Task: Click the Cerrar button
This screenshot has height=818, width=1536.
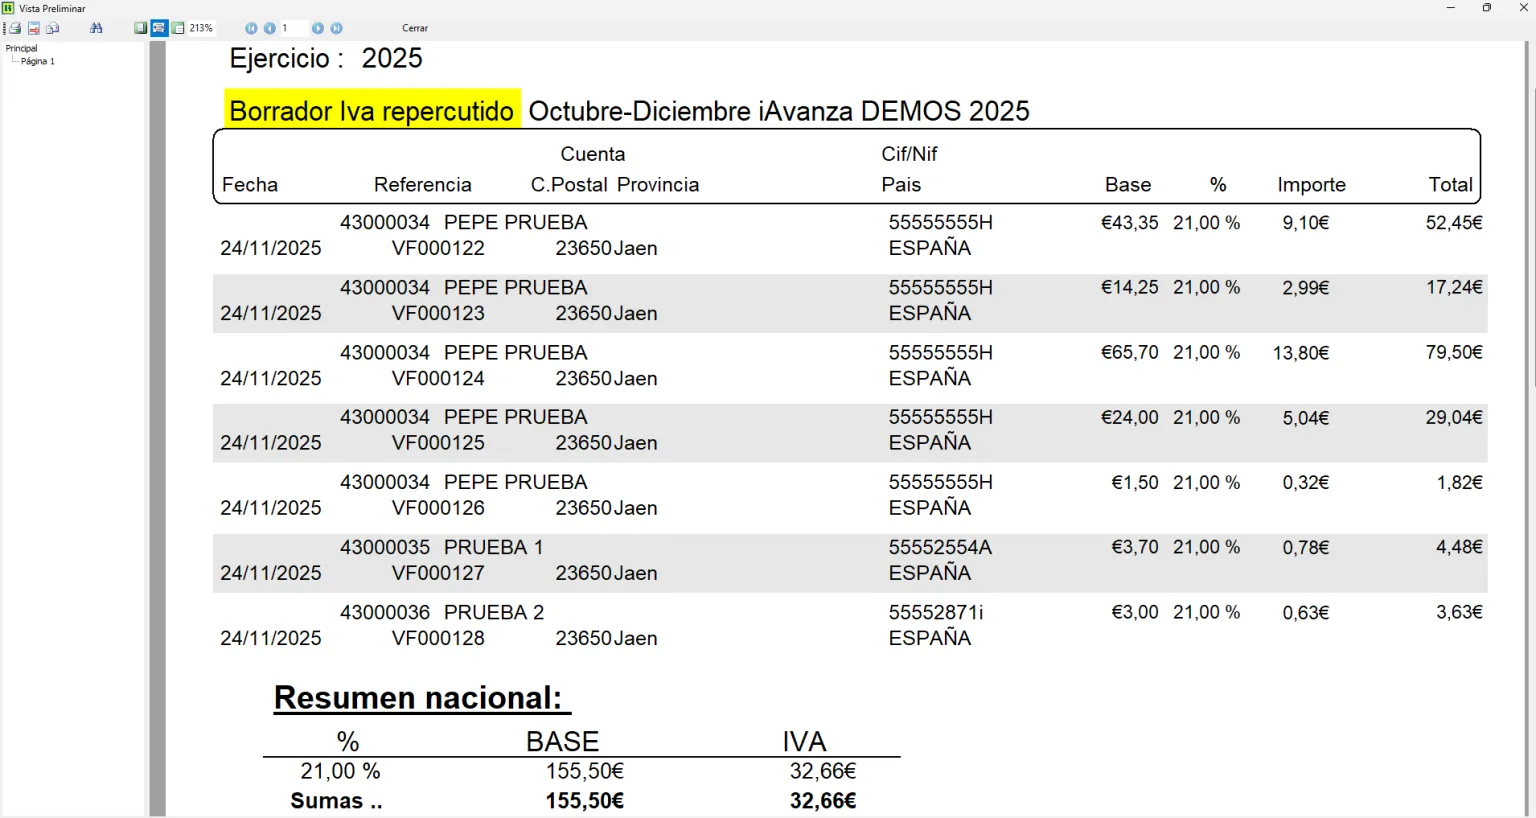Action: coord(415,28)
